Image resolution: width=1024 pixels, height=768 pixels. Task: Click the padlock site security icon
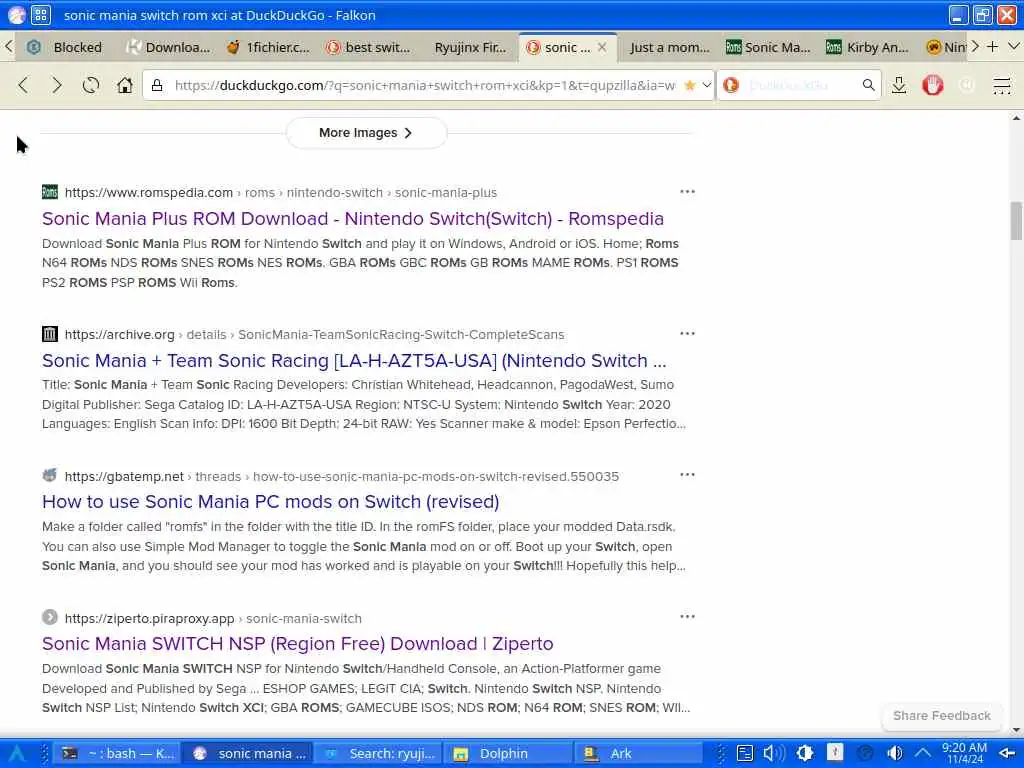tap(157, 85)
